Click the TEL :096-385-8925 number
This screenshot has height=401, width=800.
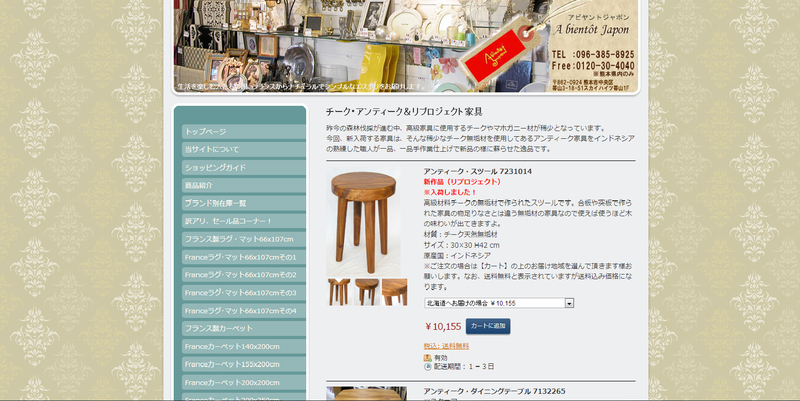[x=593, y=55]
